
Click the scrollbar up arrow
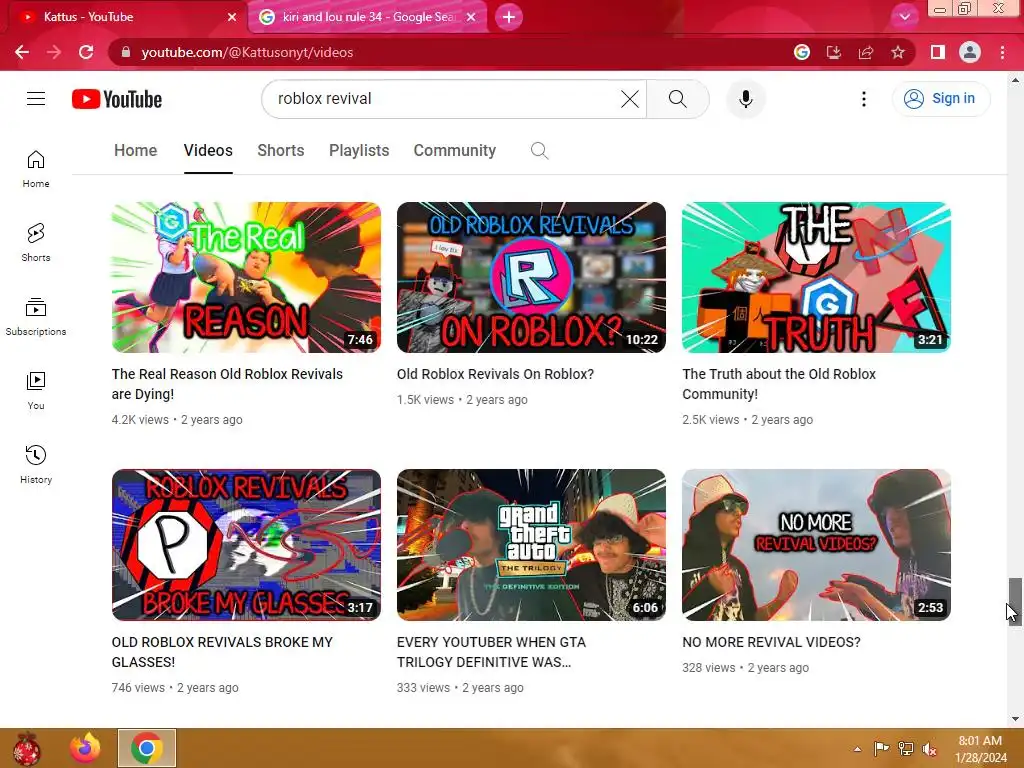[x=1015, y=80]
